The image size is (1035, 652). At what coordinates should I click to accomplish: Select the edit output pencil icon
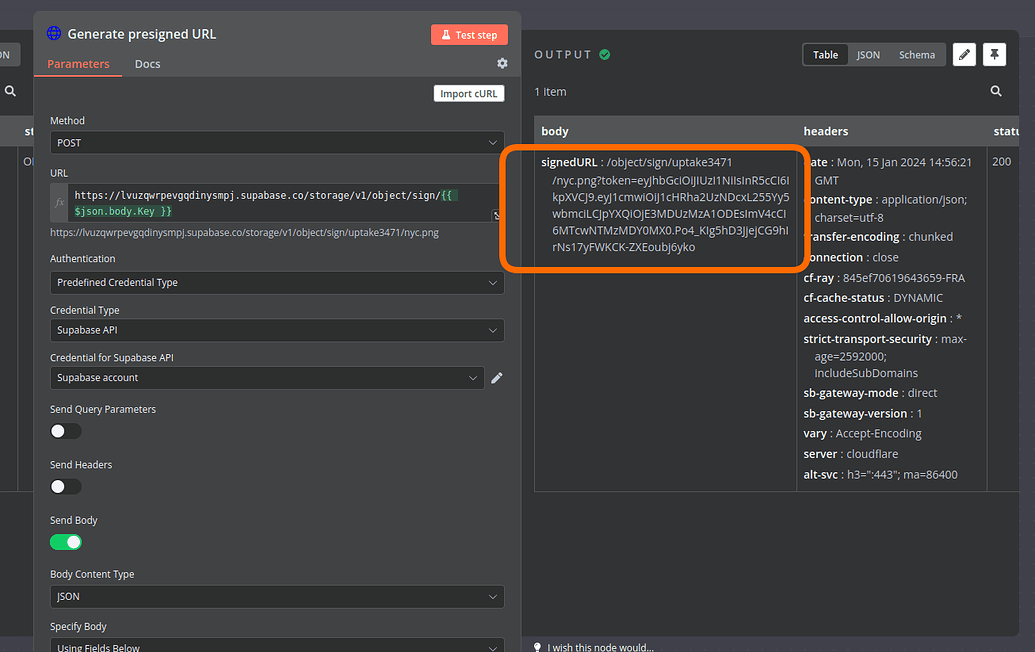963,54
